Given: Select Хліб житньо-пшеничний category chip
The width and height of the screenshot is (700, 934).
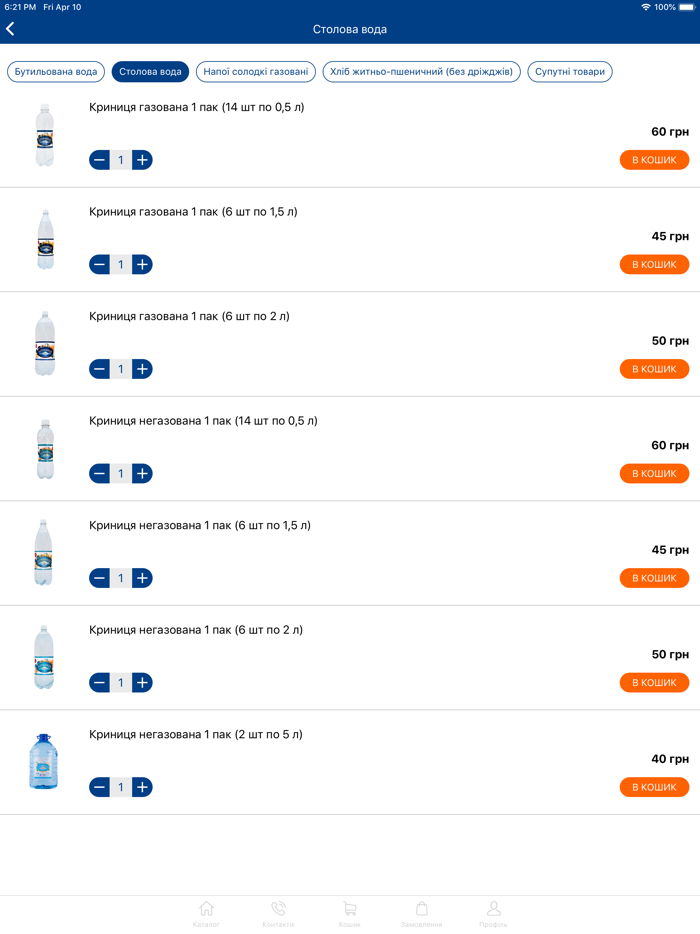Looking at the screenshot, I should pyautogui.click(x=421, y=72).
